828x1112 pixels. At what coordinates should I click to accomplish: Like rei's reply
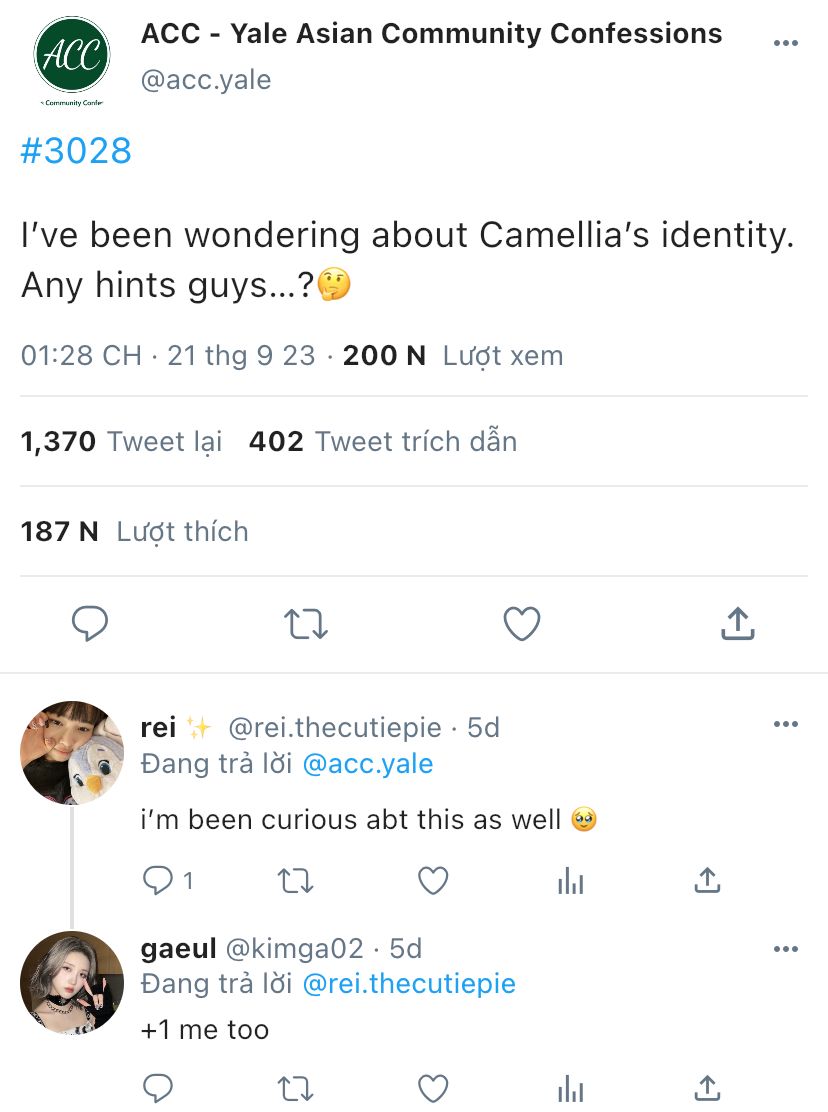click(432, 880)
